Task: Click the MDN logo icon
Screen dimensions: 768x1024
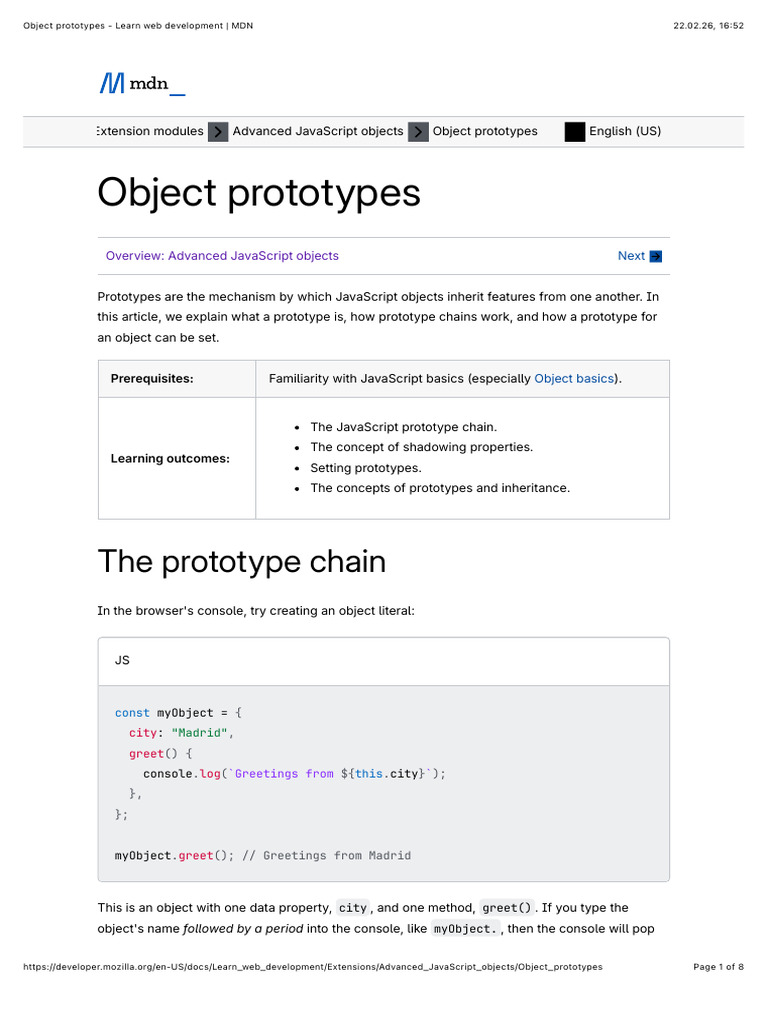Action: click(x=111, y=84)
